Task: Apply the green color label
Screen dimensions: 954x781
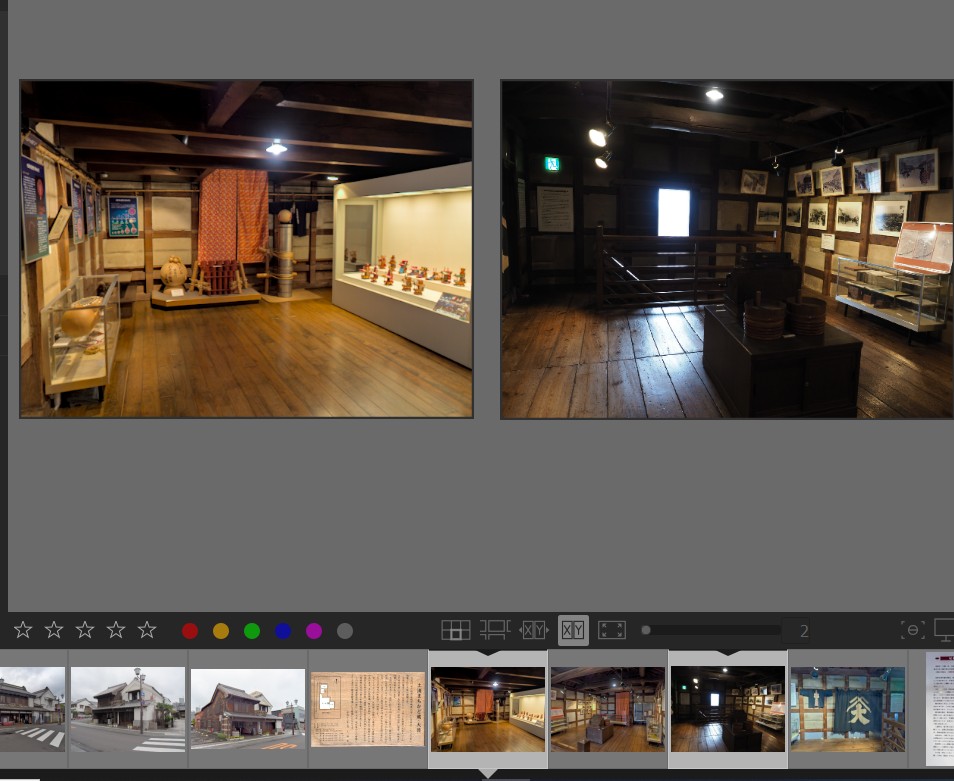Action: (x=252, y=631)
